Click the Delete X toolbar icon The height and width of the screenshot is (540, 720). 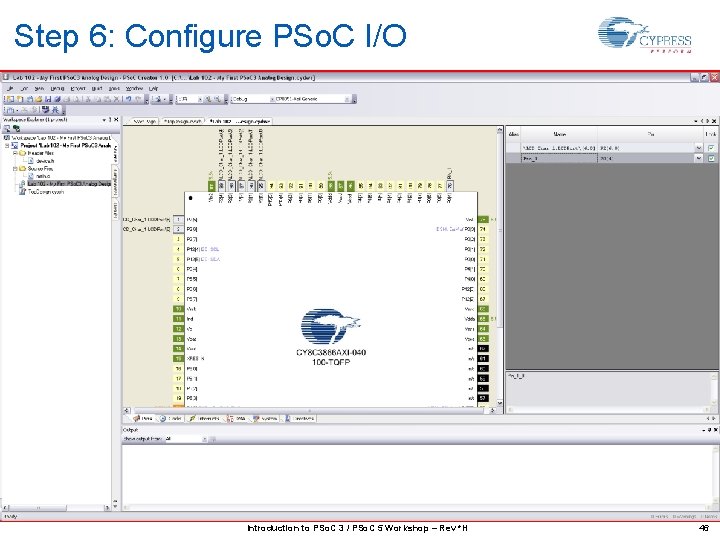tap(117, 99)
